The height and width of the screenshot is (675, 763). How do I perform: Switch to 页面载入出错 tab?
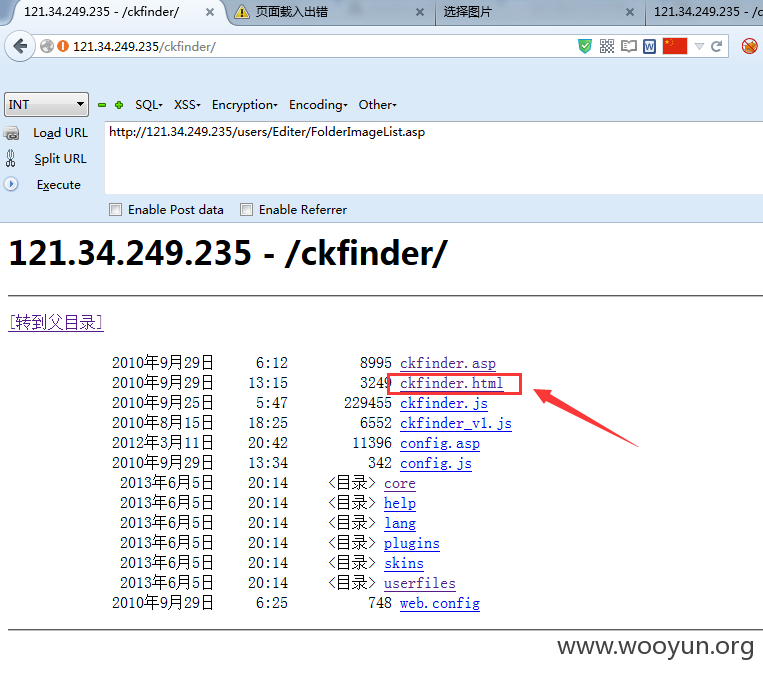pos(331,12)
